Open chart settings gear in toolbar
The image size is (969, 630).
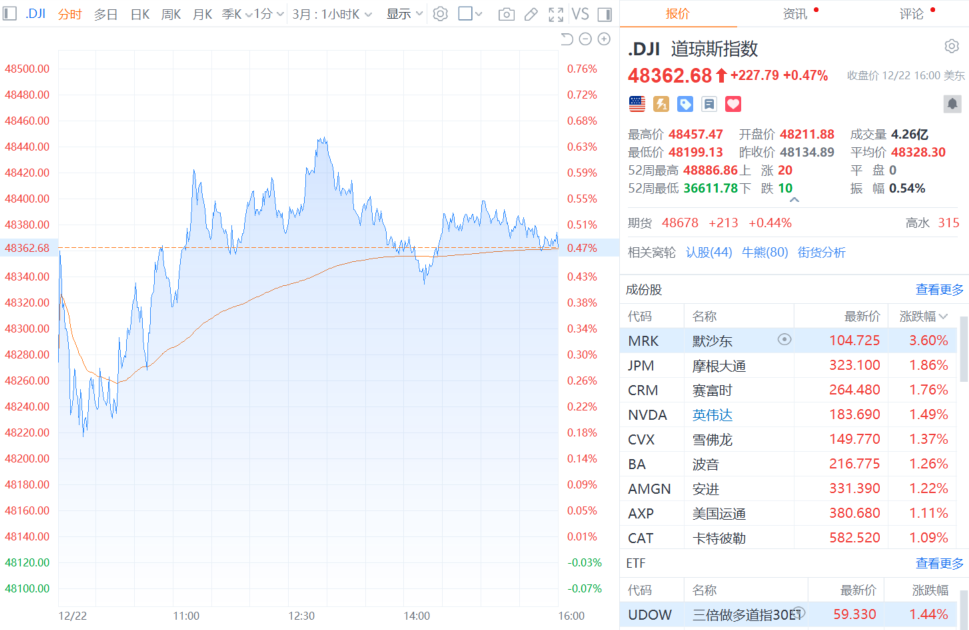(440, 14)
